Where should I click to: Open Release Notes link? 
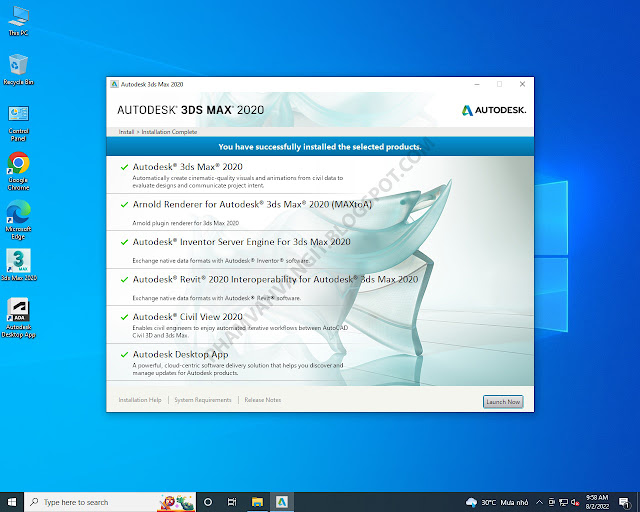pyautogui.click(x=263, y=400)
